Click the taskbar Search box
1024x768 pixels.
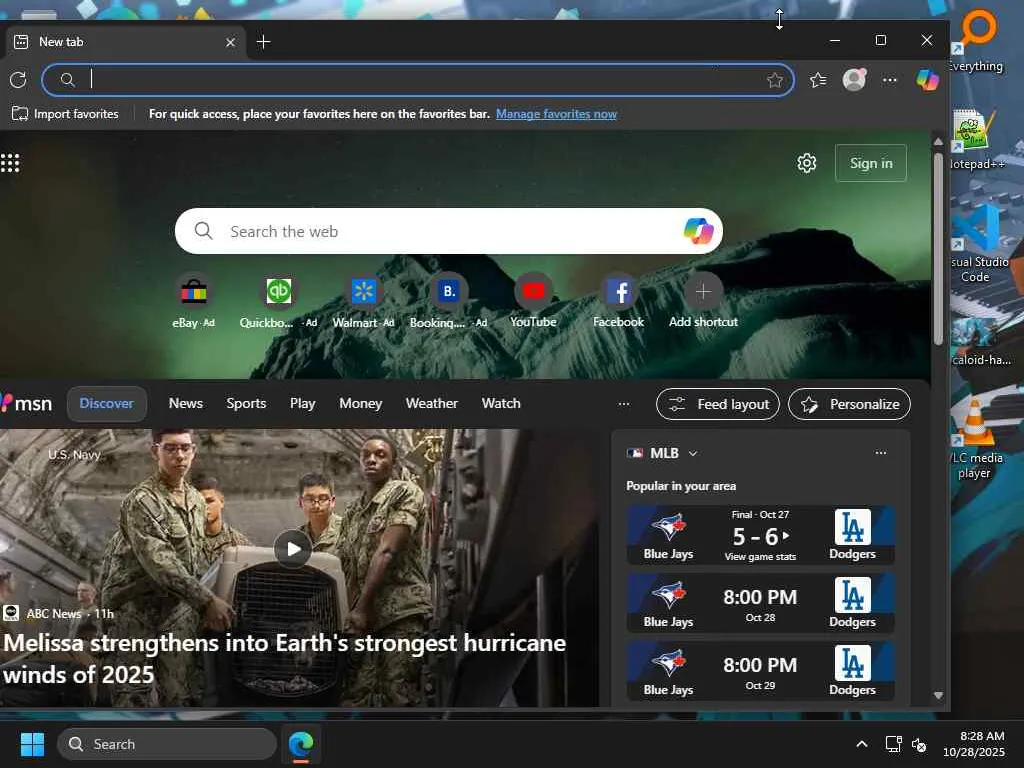click(167, 744)
